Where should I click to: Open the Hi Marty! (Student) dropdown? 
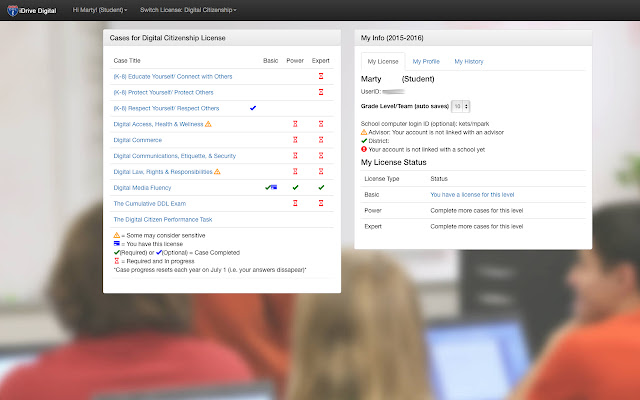coord(100,10)
